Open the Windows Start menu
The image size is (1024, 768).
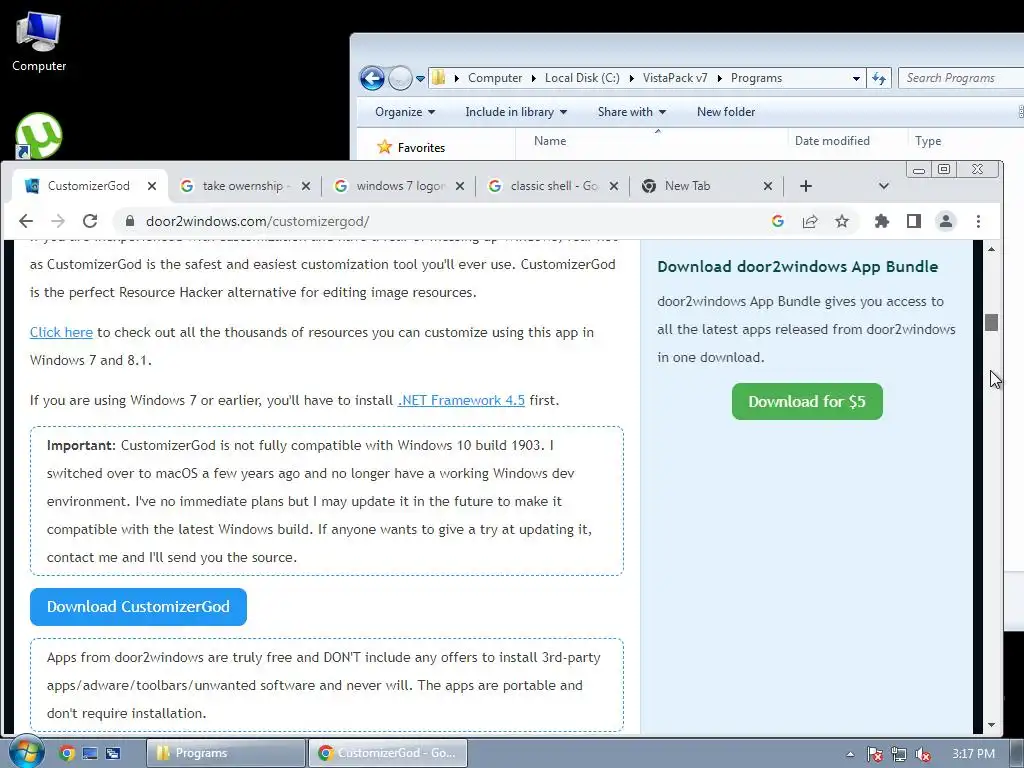(x=26, y=752)
